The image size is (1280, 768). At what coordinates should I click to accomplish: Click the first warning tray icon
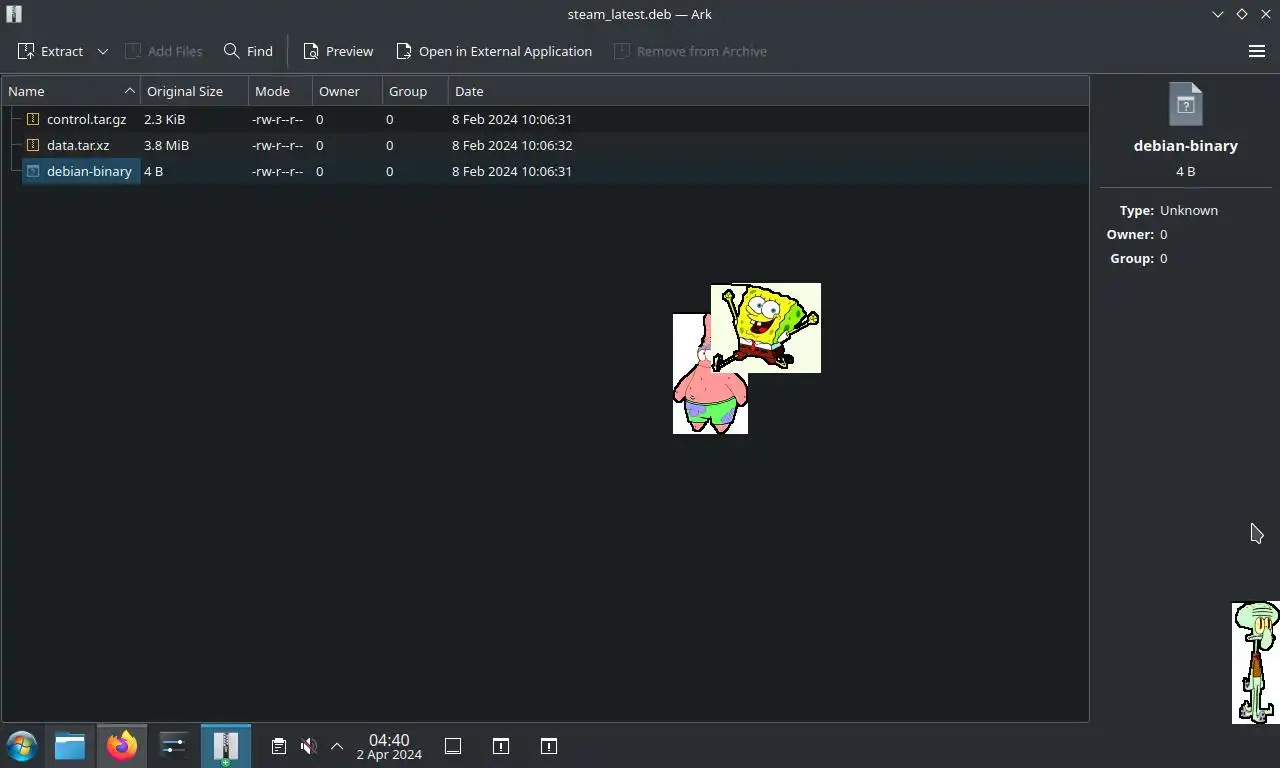click(x=501, y=746)
